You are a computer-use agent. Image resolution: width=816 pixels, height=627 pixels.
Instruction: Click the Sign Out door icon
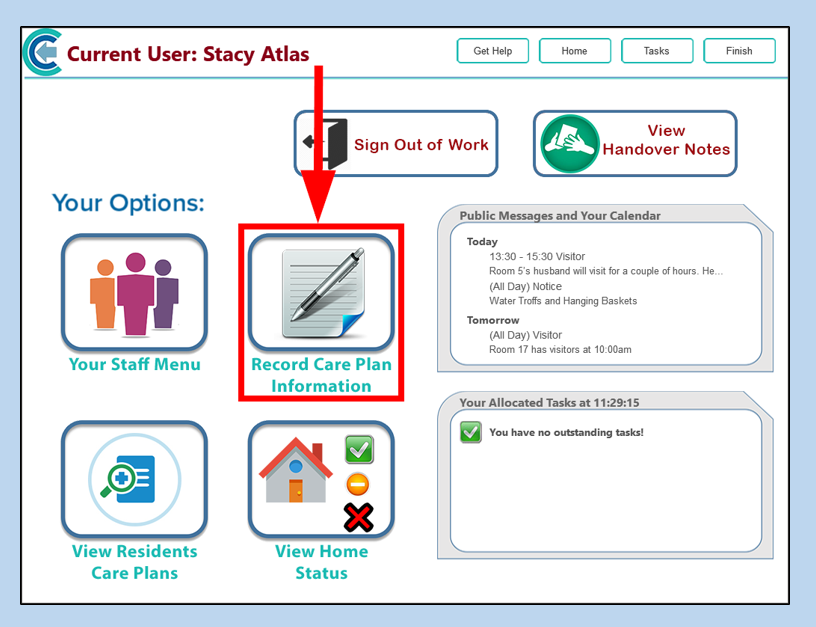tap(326, 144)
